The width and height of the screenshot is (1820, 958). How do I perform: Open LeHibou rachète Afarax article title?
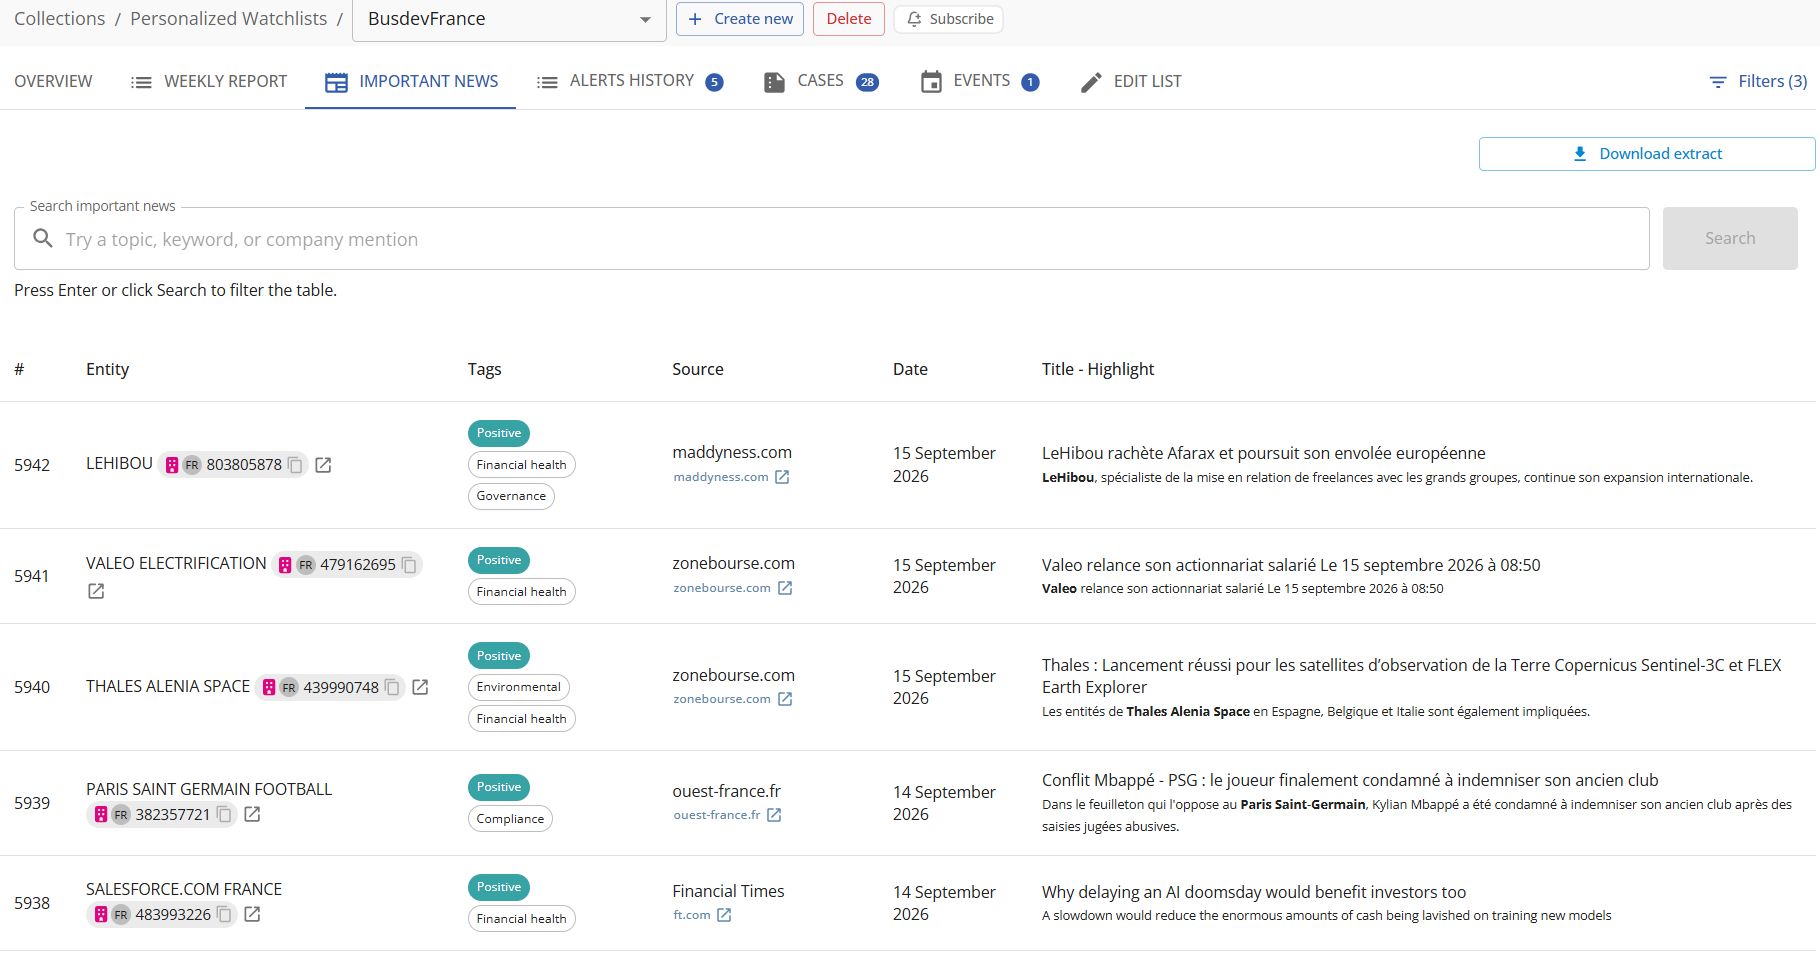[1264, 453]
